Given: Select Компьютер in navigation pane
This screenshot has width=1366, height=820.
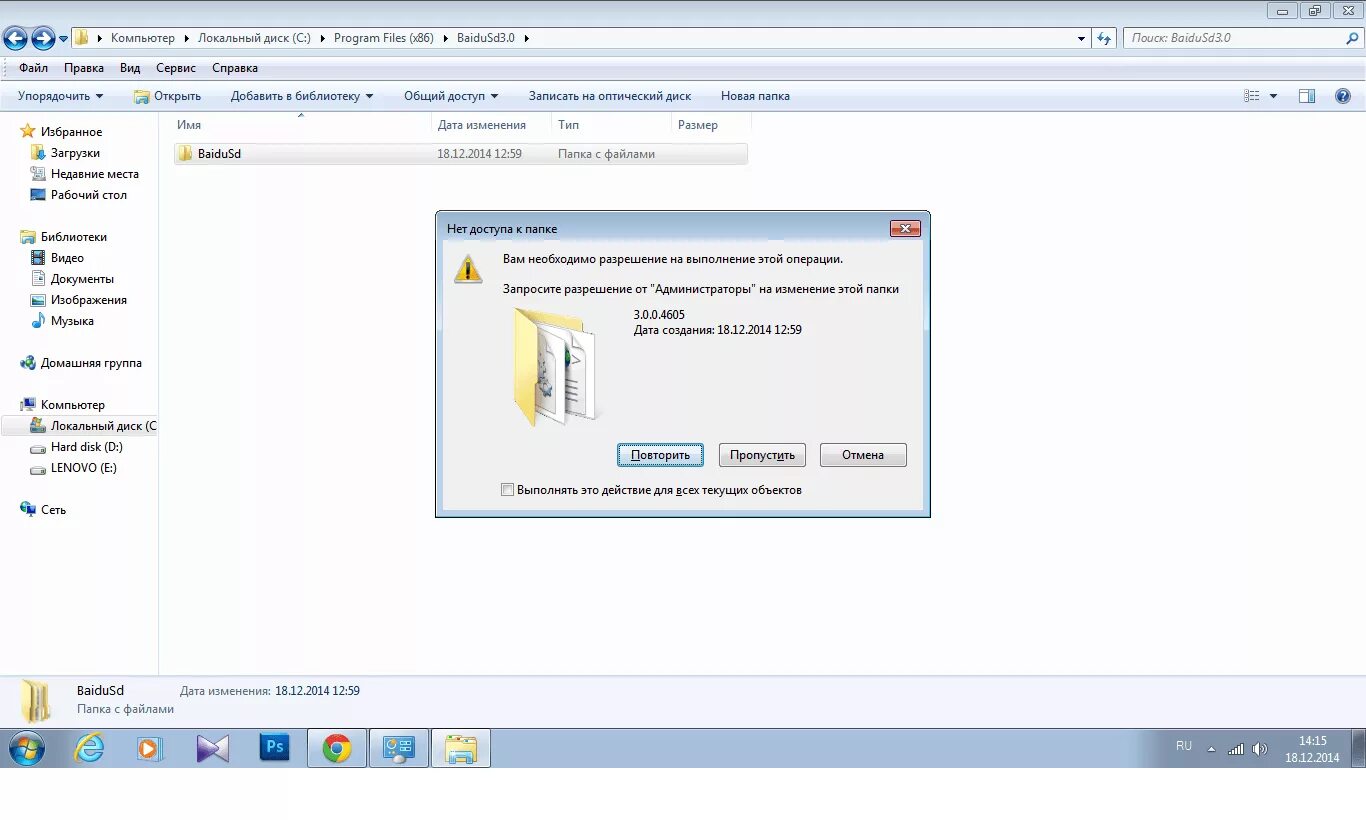Looking at the screenshot, I should pos(72,405).
